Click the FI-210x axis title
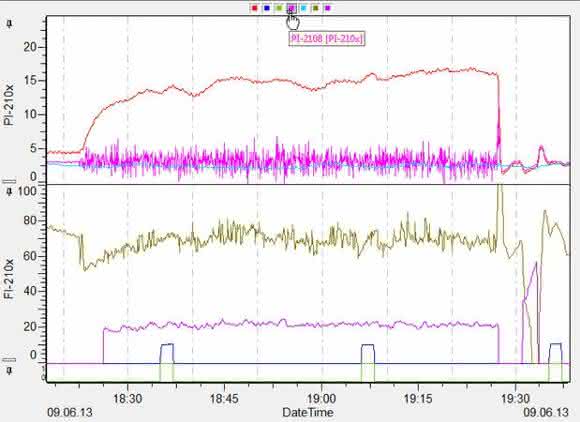This screenshot has width=580, height=422. 10,278
